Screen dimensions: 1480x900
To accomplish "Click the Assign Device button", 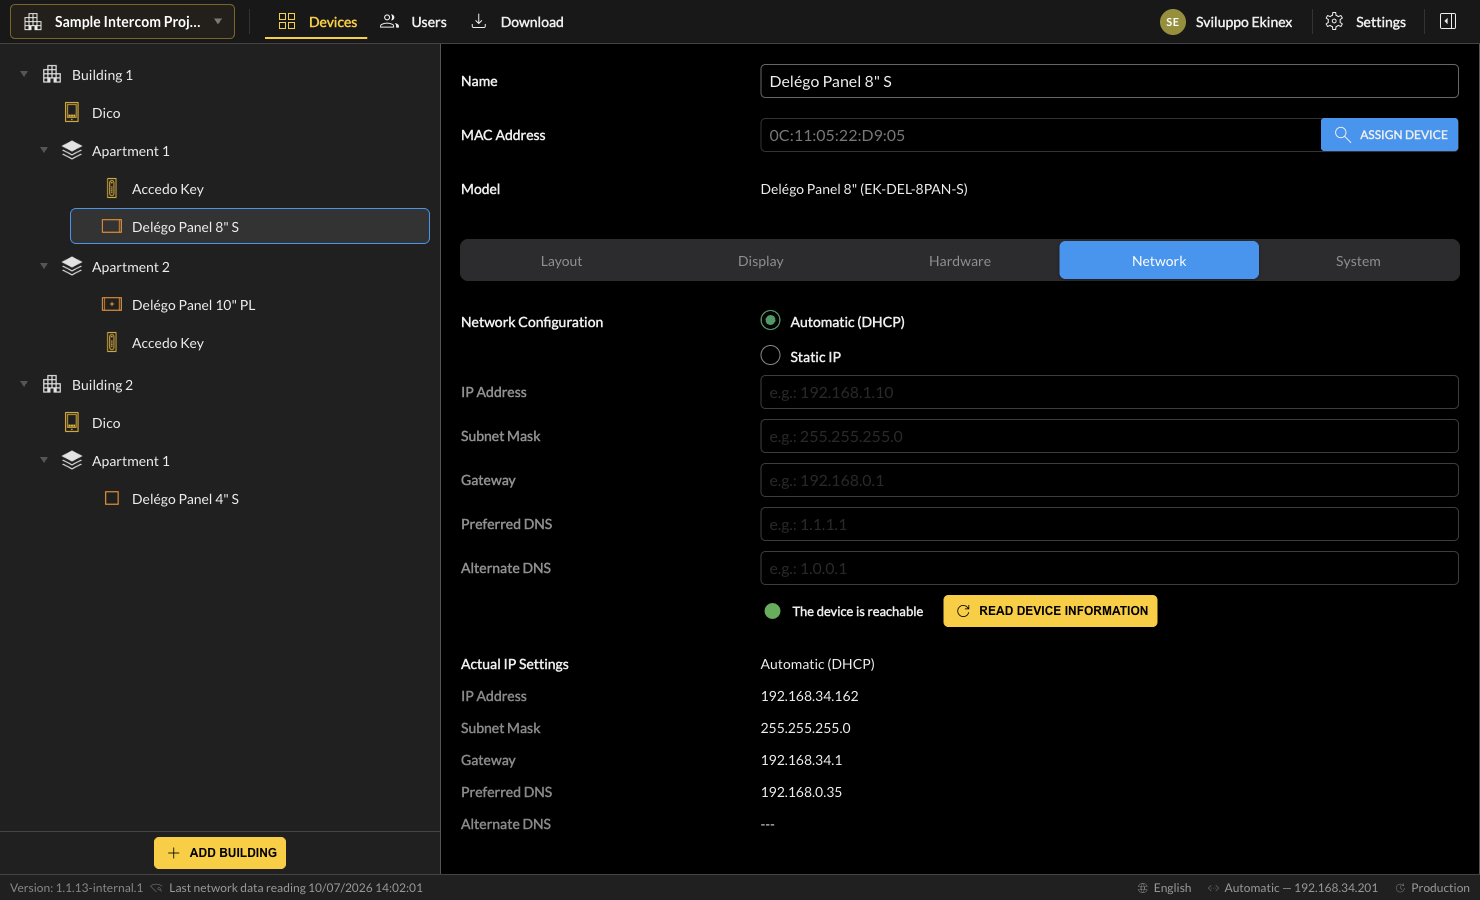I will click(x=1390, y=135).
